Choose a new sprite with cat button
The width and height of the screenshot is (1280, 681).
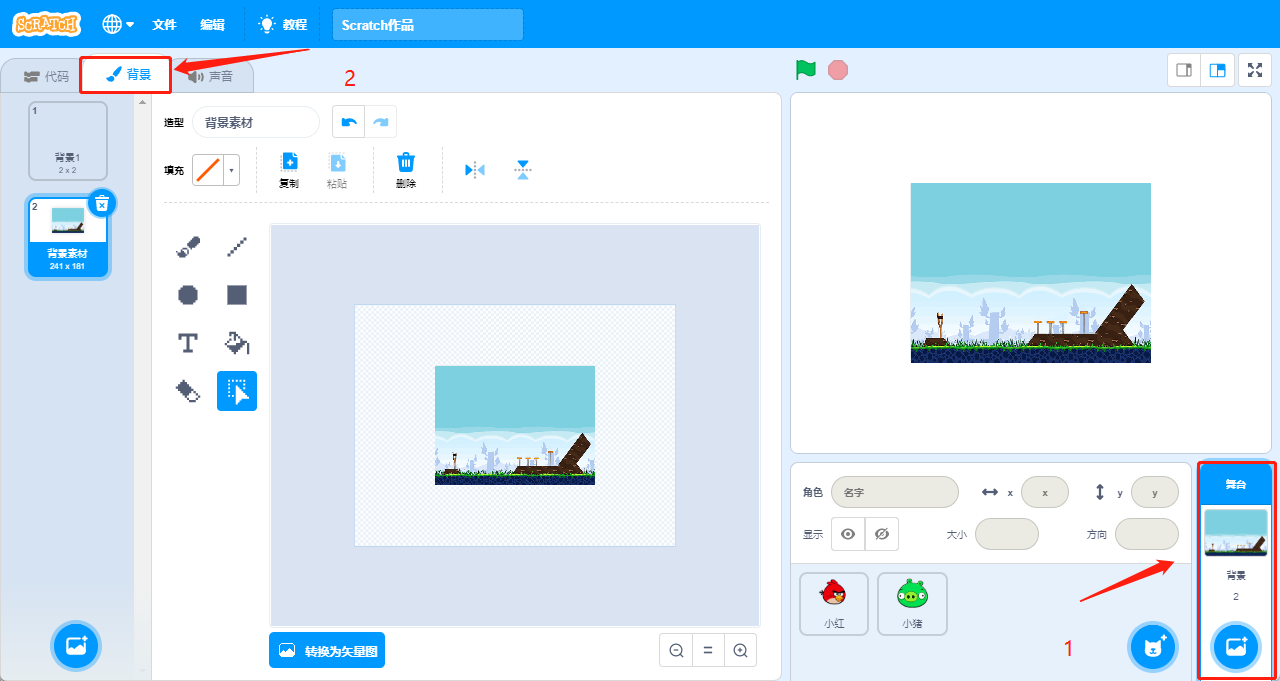click(1154, 646)
